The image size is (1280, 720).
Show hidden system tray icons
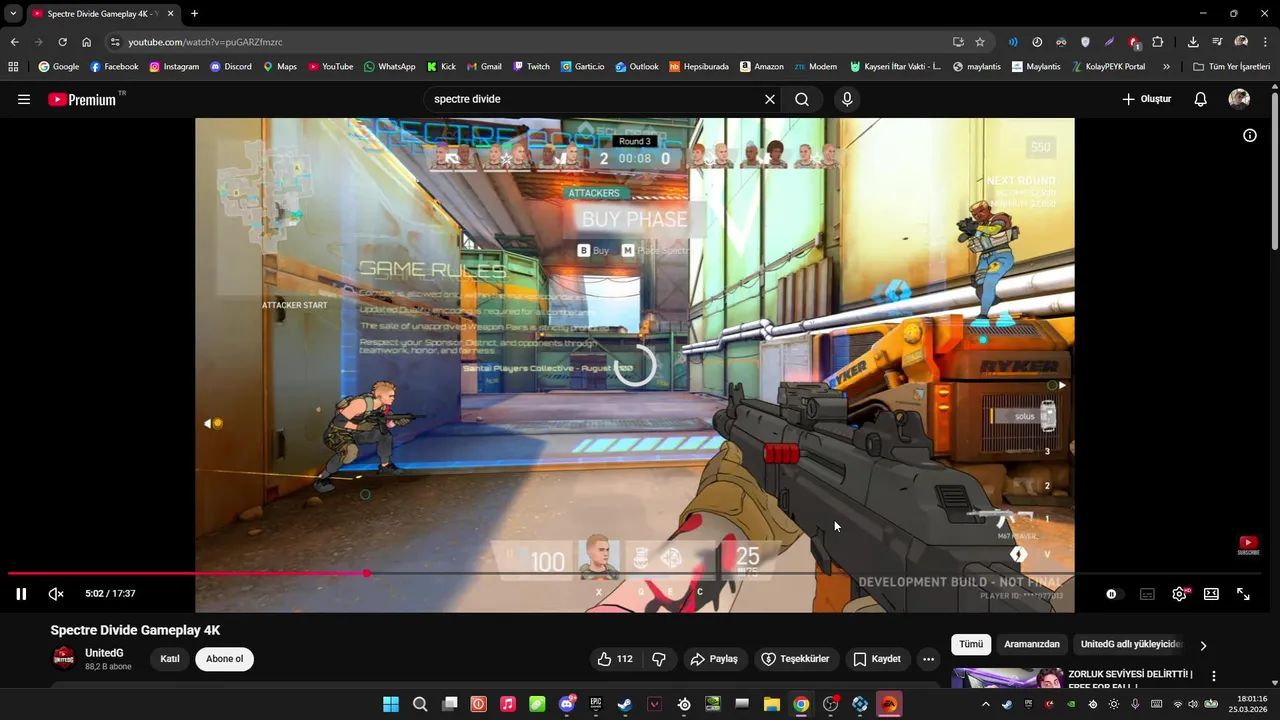point(985,704)
